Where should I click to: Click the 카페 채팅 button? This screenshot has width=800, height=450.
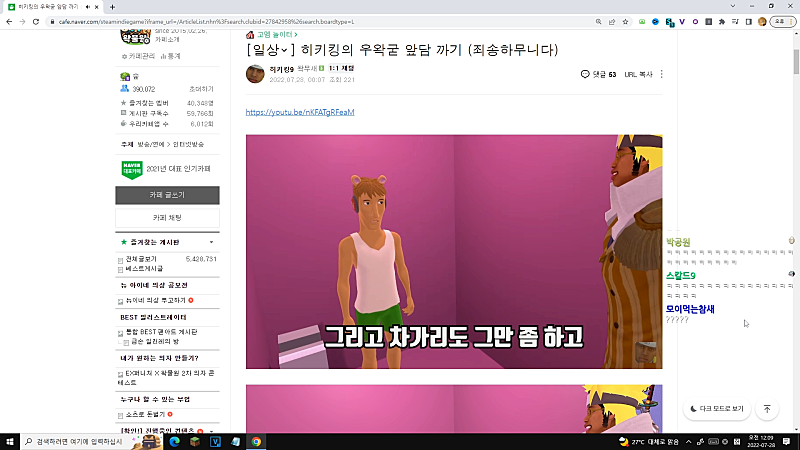pos(167,218)
